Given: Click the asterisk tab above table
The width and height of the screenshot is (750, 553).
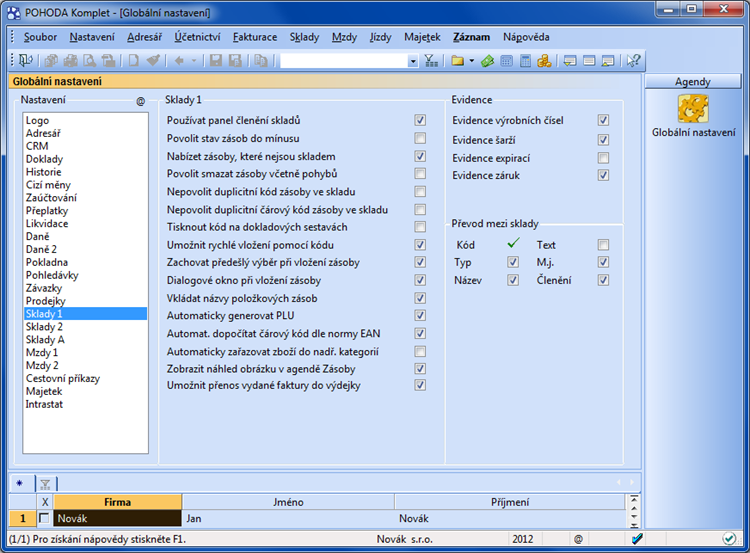Looking at the screenshot, I should point(20,483).
